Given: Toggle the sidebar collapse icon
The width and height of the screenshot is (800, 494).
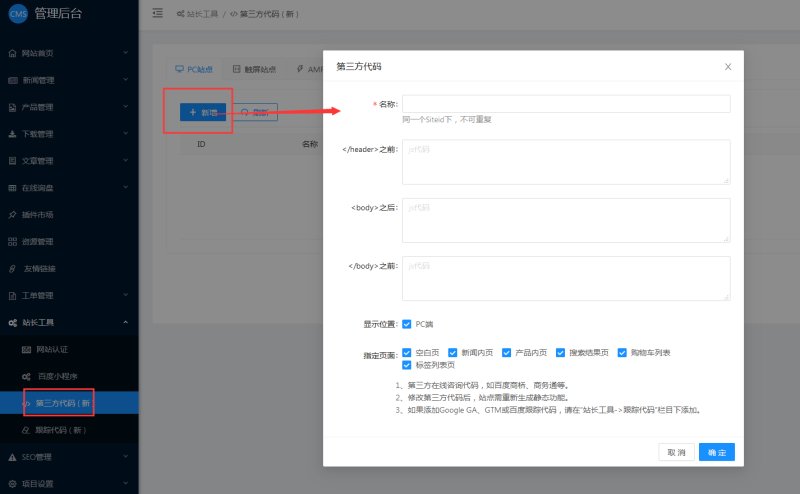Looking at the screenshot, I should point(157,13).
